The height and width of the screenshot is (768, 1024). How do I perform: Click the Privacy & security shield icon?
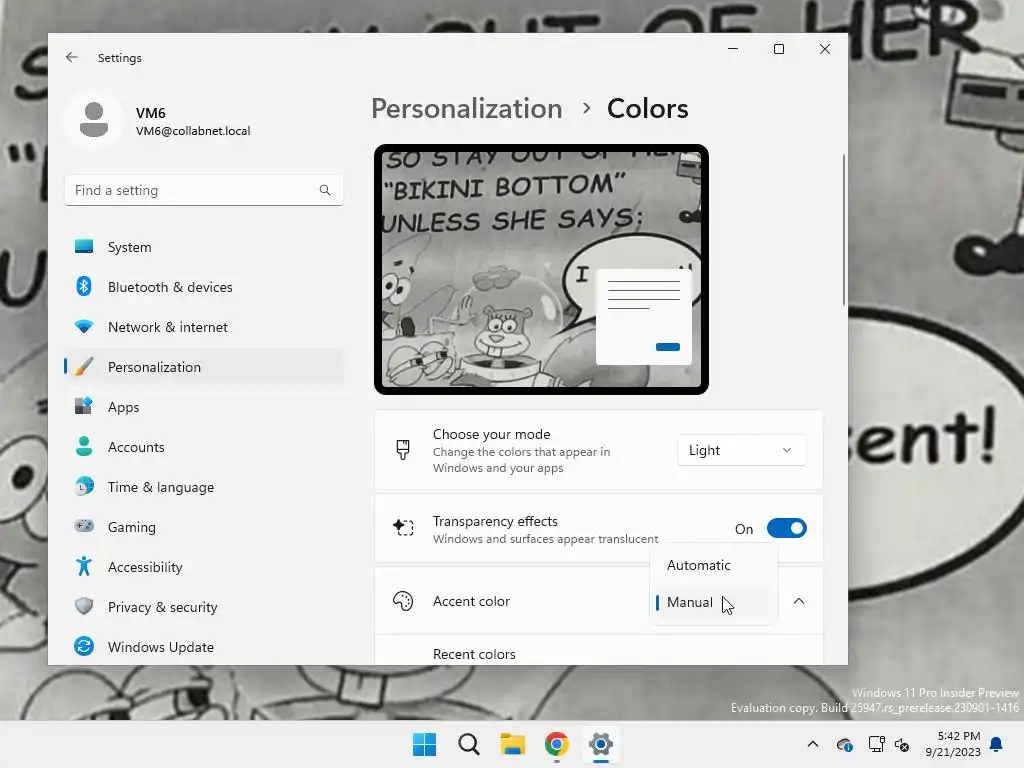84,606
